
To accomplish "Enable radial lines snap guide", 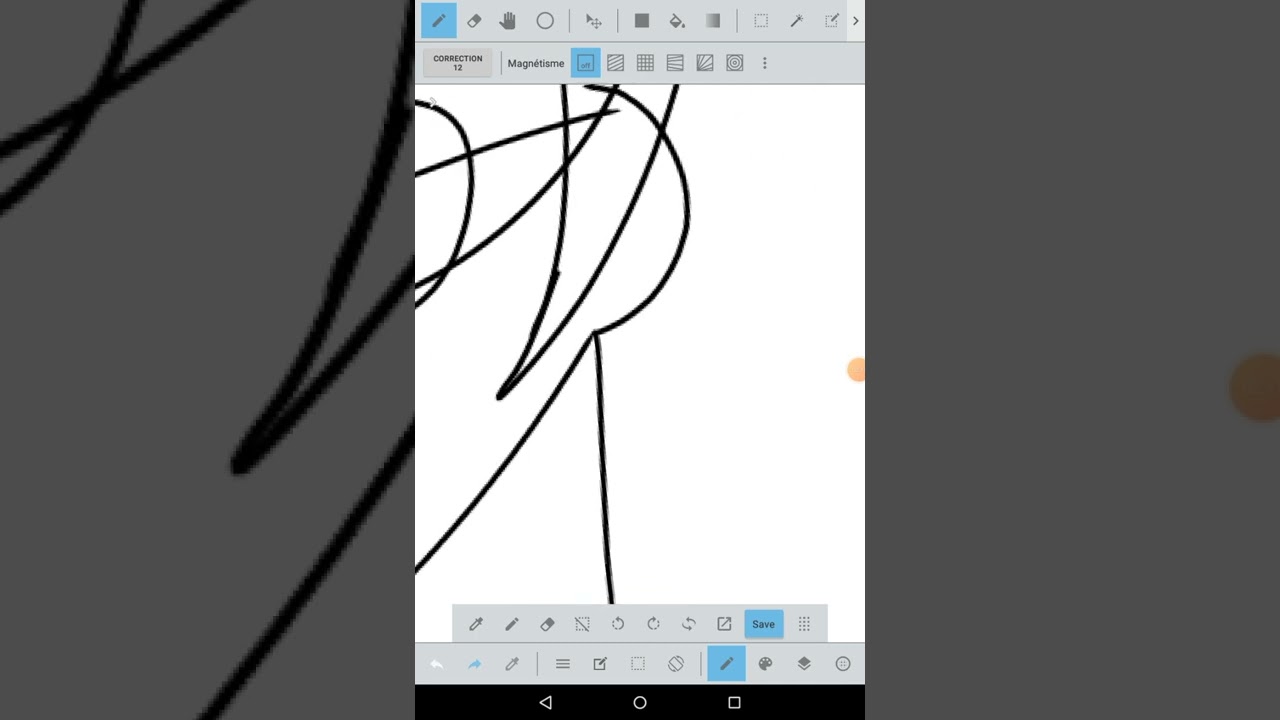I will pos(705,63).
